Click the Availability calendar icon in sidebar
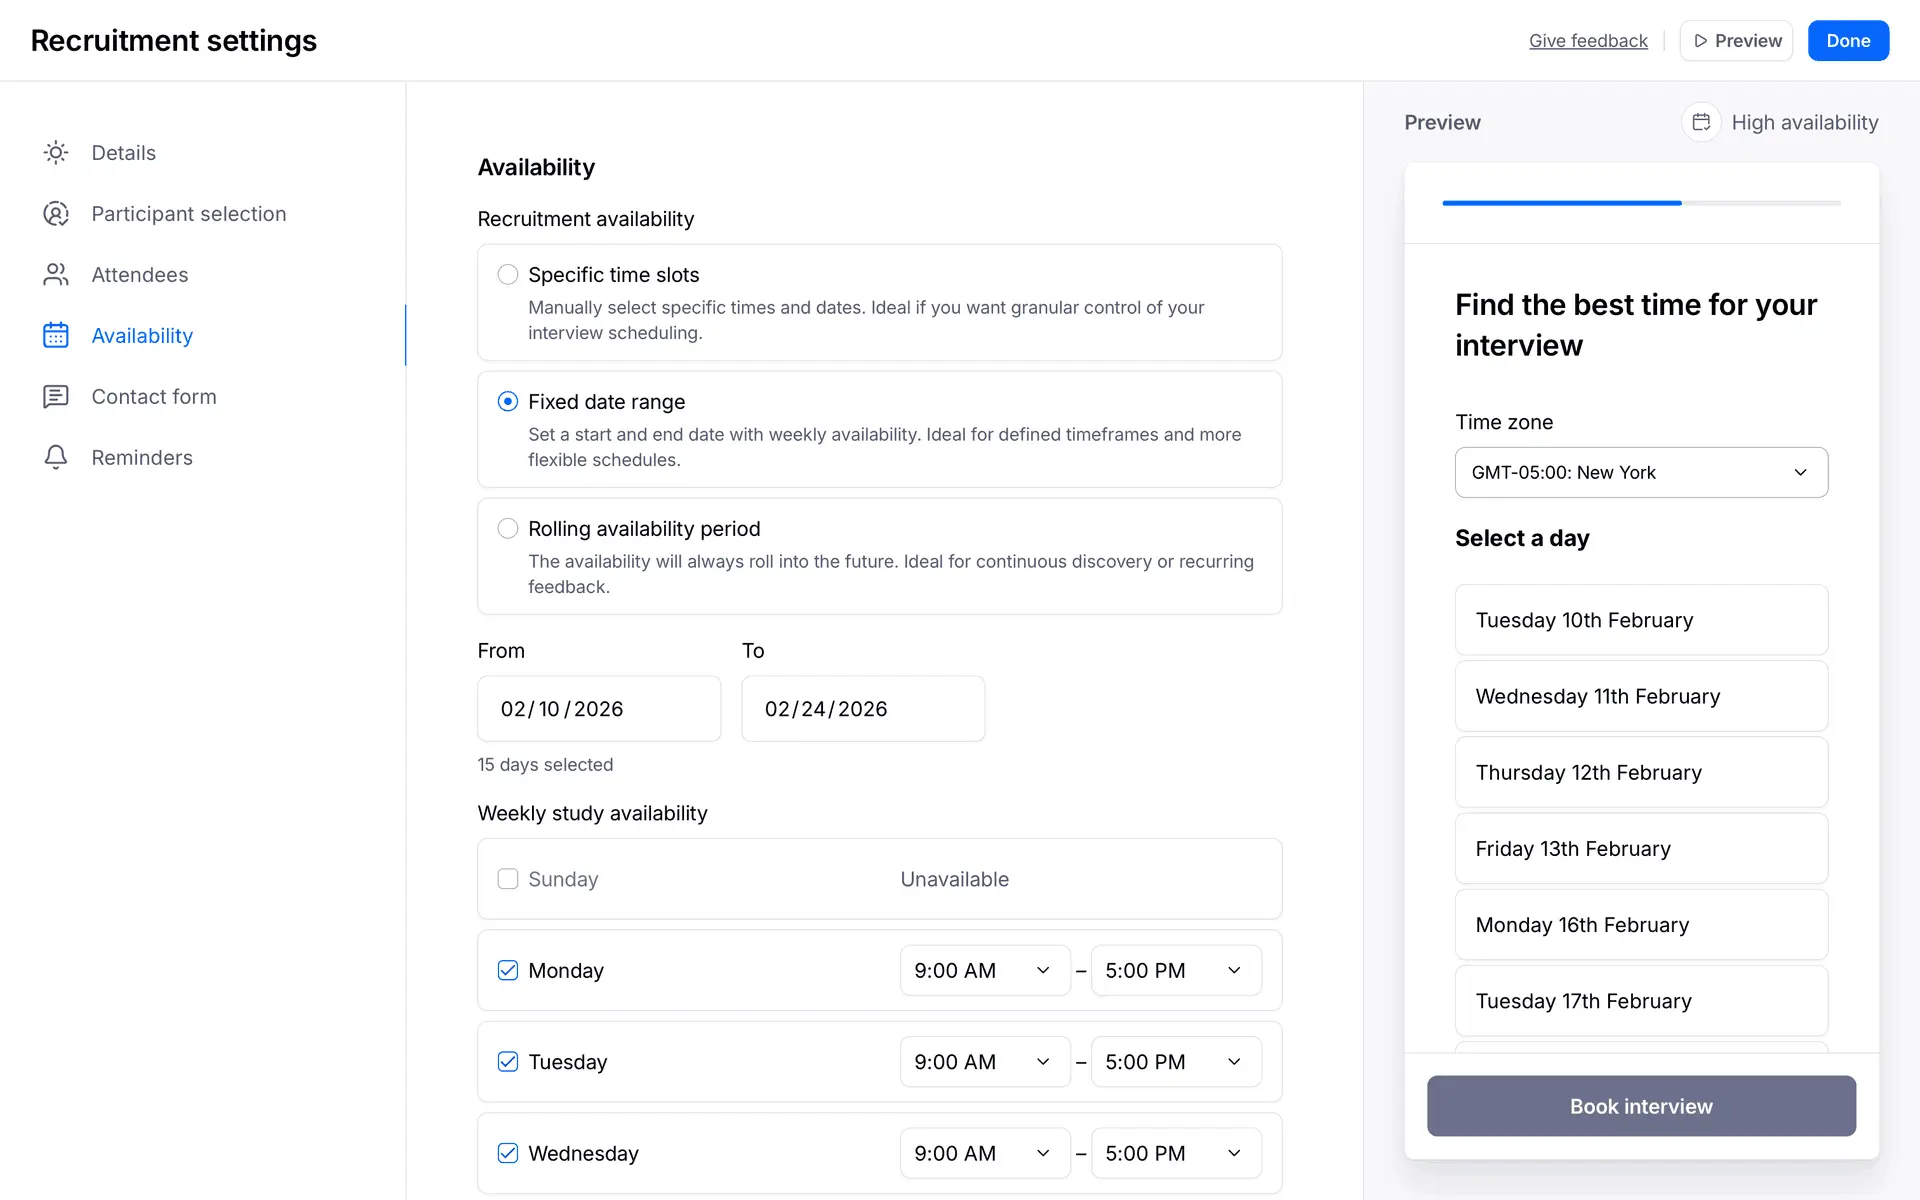 56,336
